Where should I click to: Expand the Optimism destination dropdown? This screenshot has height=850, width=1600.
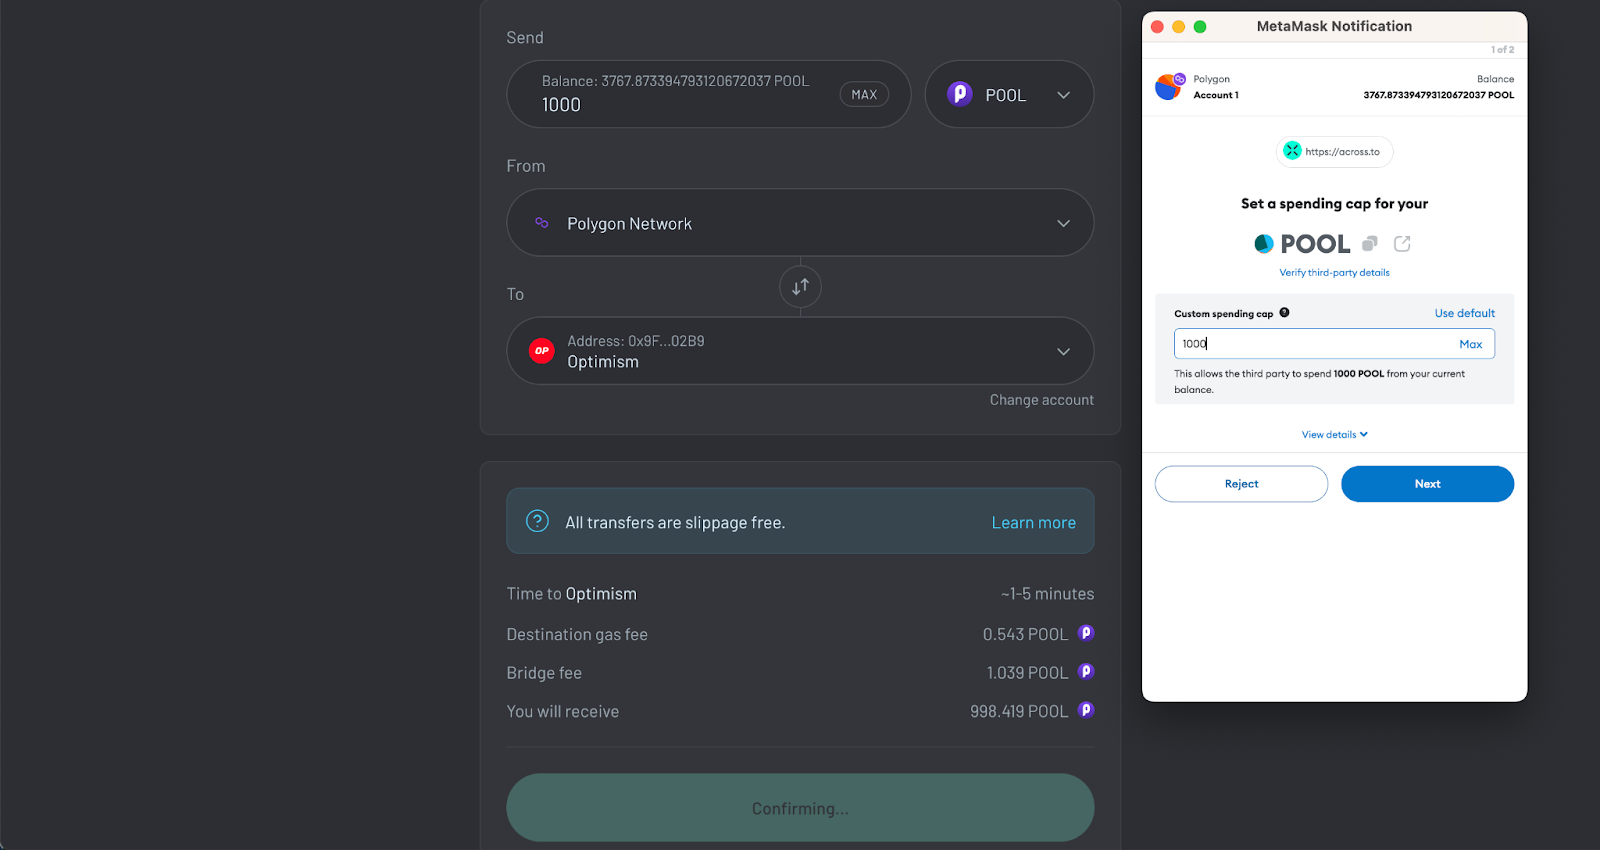(800, 351)
